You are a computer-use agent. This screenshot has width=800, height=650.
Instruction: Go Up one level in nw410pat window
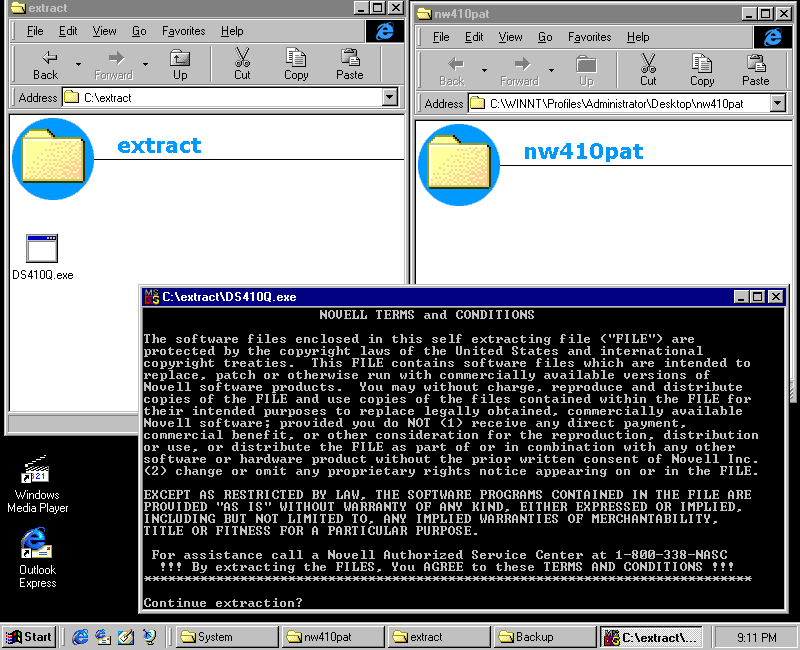pyautogui.click(x=586, y=71)
